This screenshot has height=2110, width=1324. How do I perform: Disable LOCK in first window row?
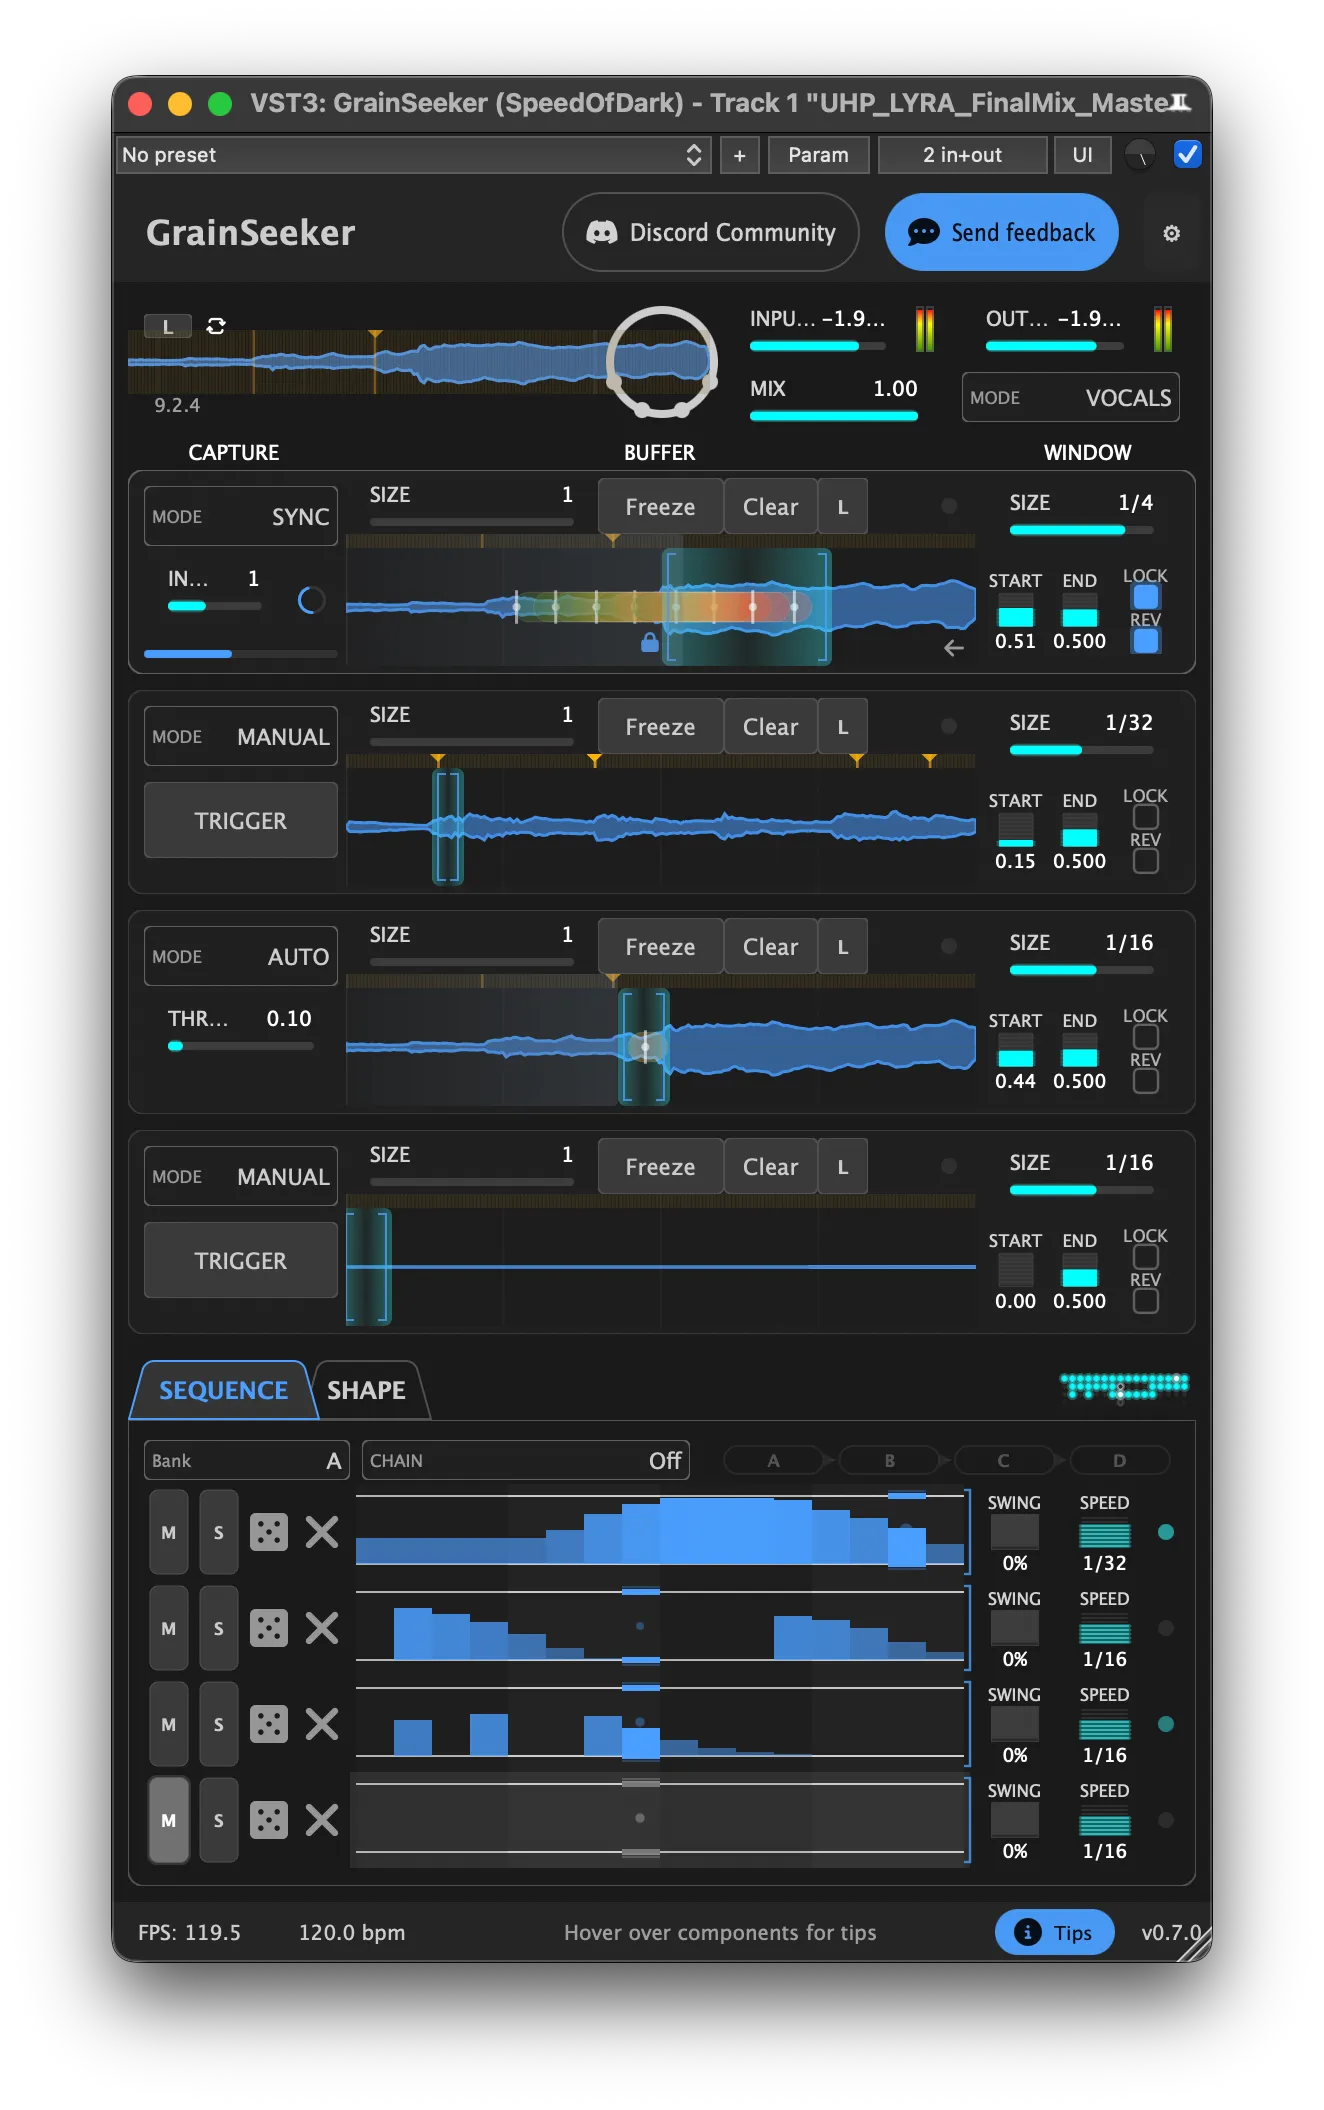point(1146,596)
